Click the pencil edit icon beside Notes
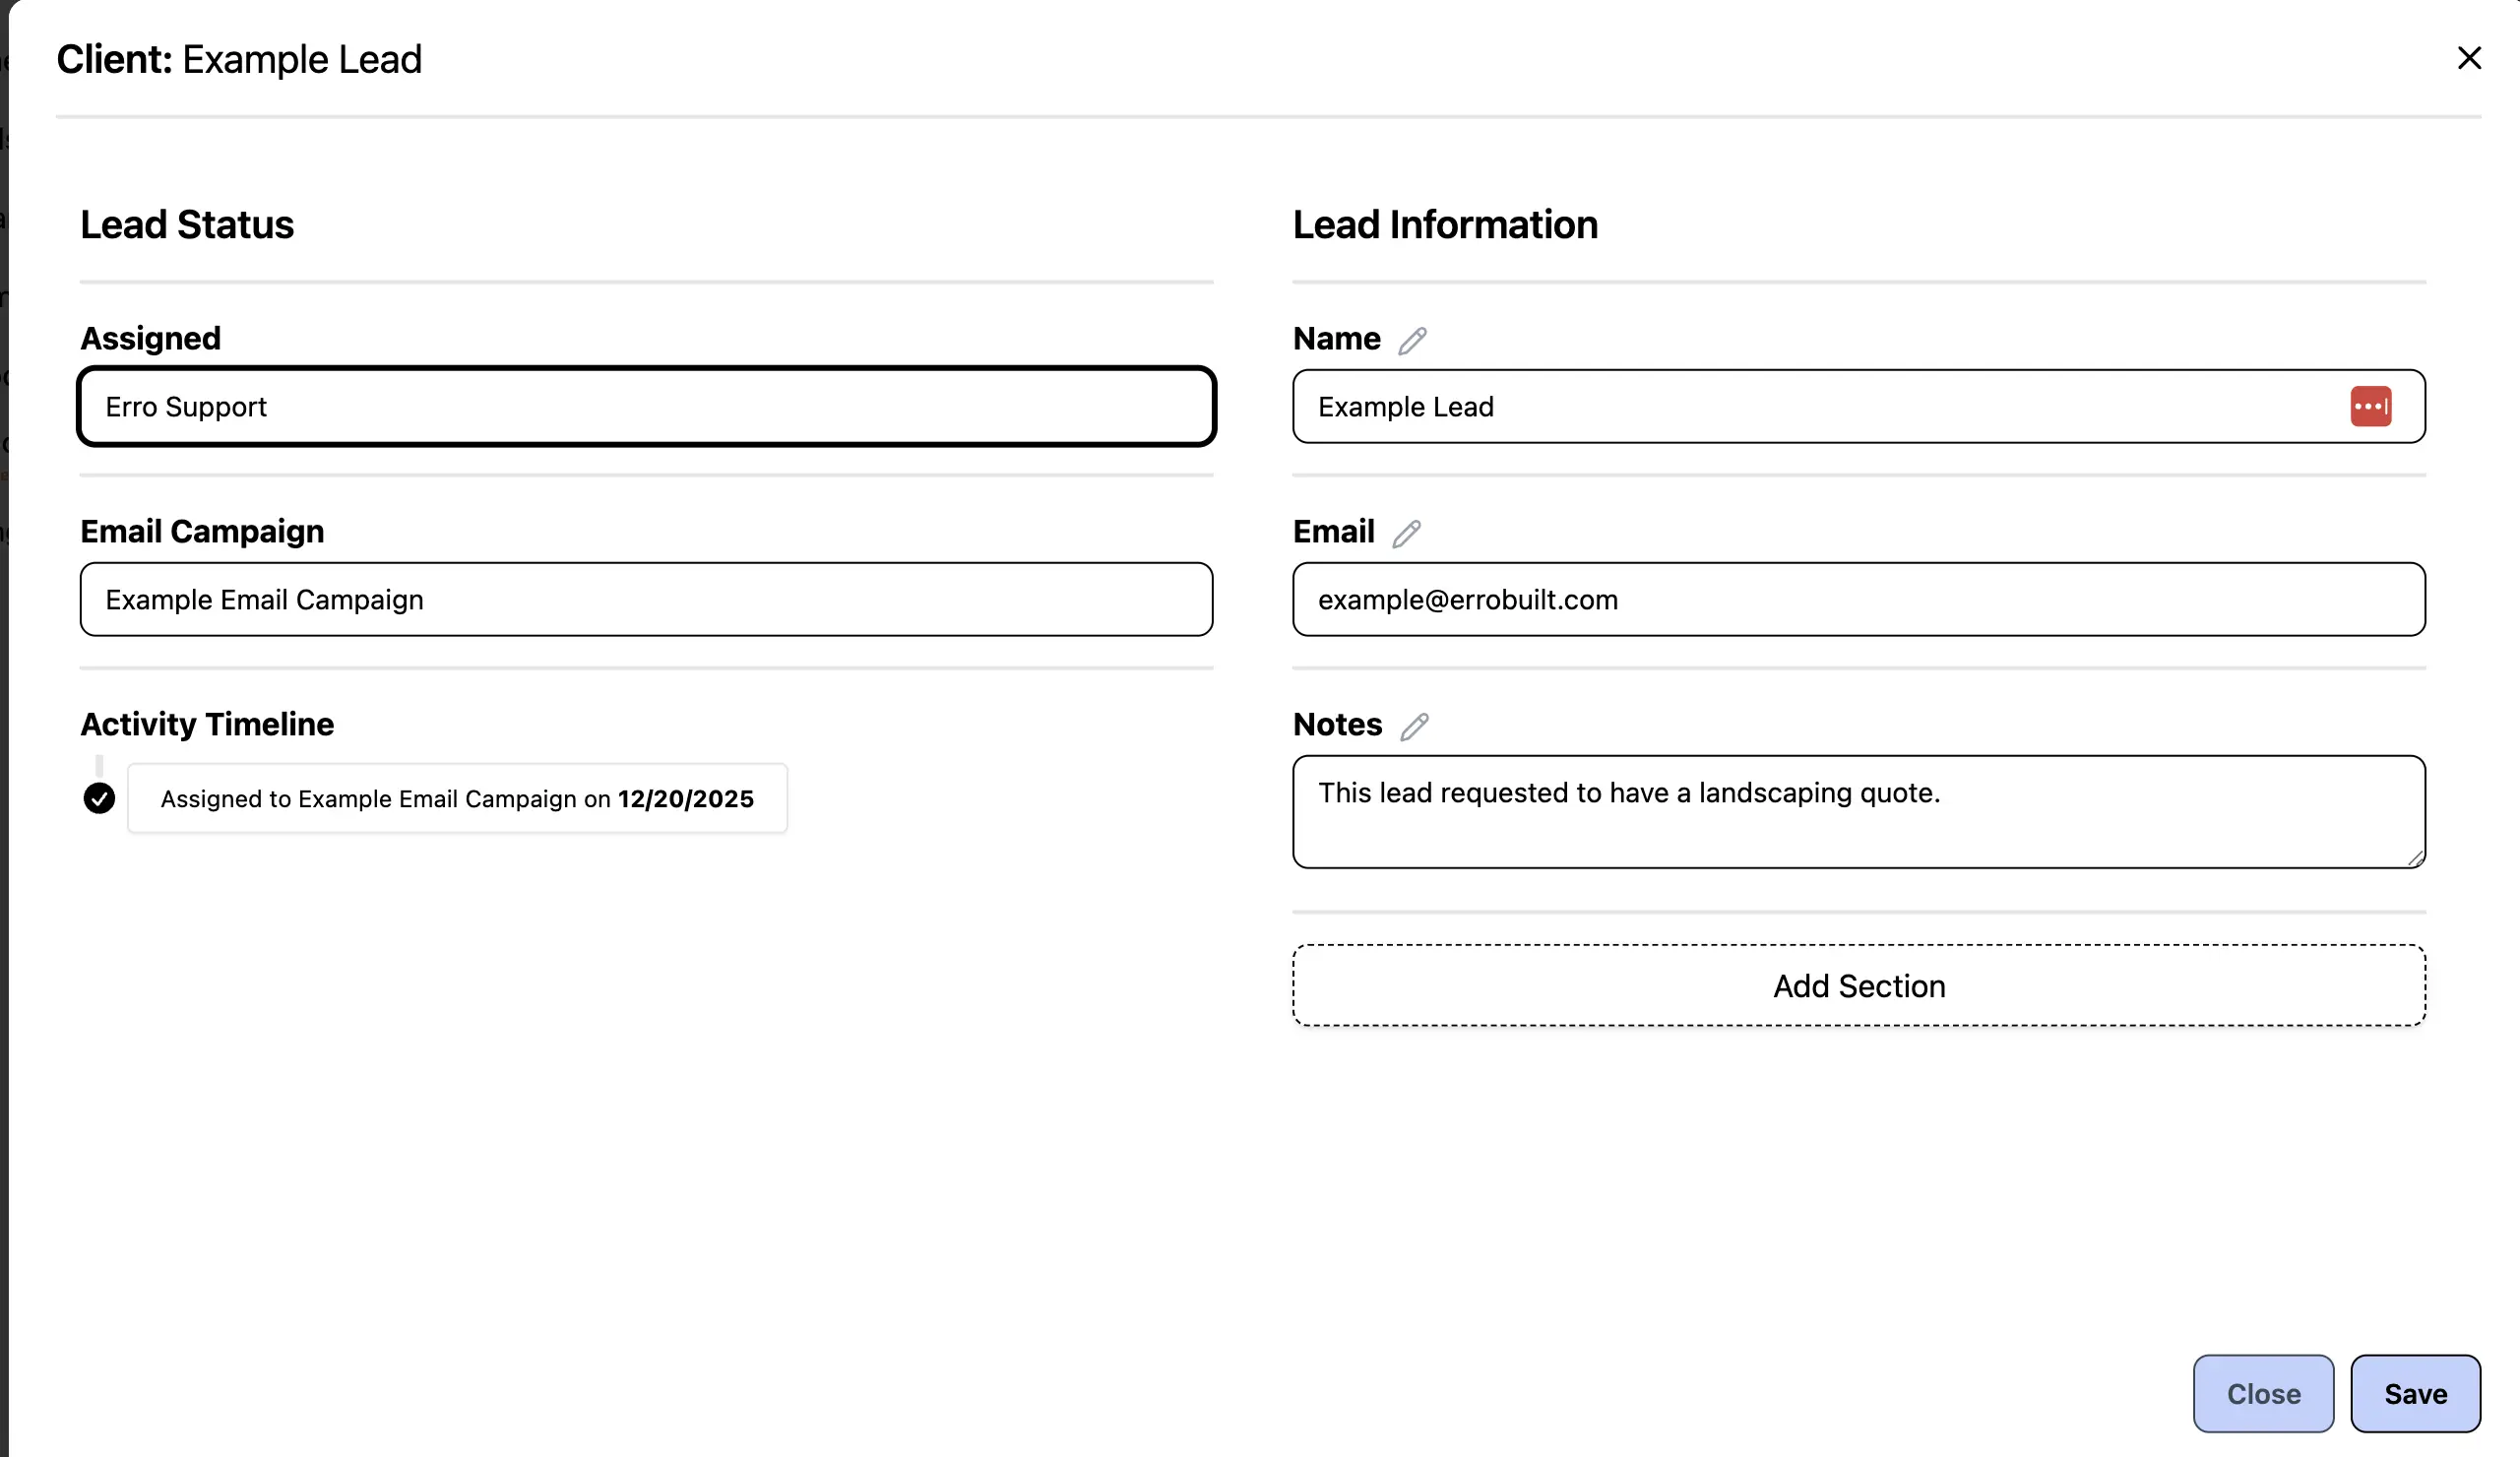 tap(1414, 727)
